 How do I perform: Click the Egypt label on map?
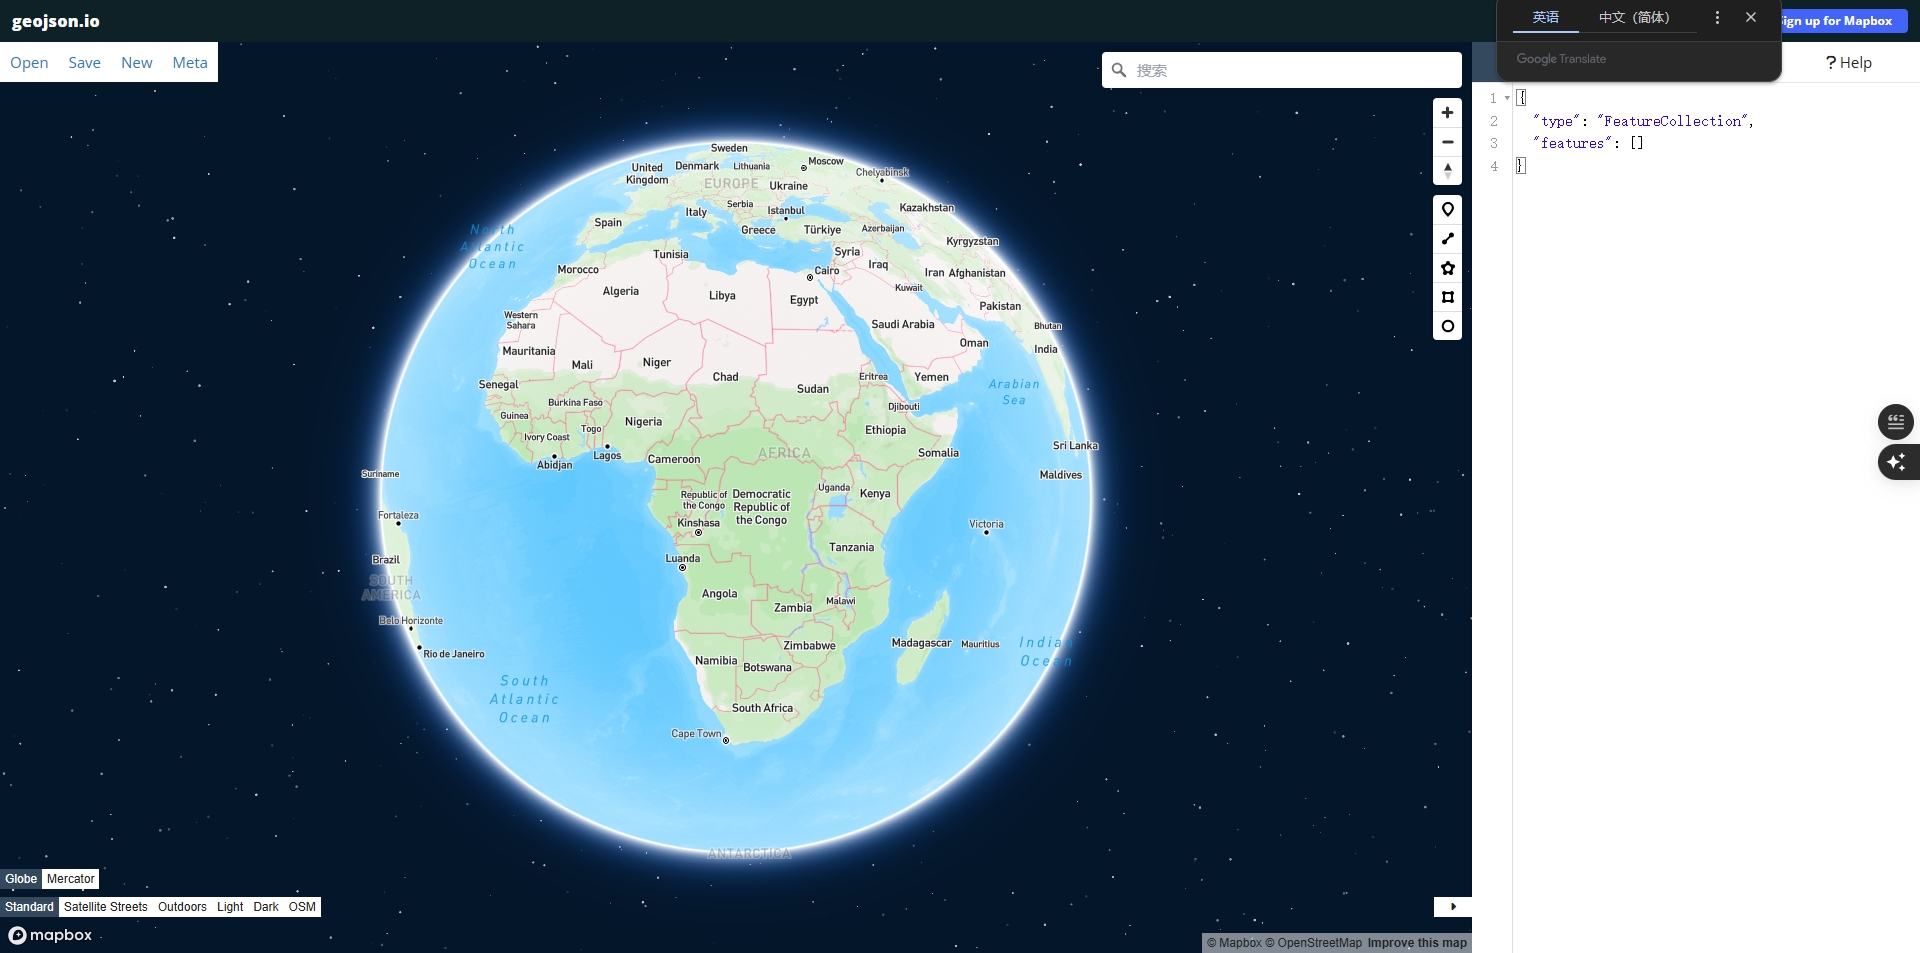point(804,300)
